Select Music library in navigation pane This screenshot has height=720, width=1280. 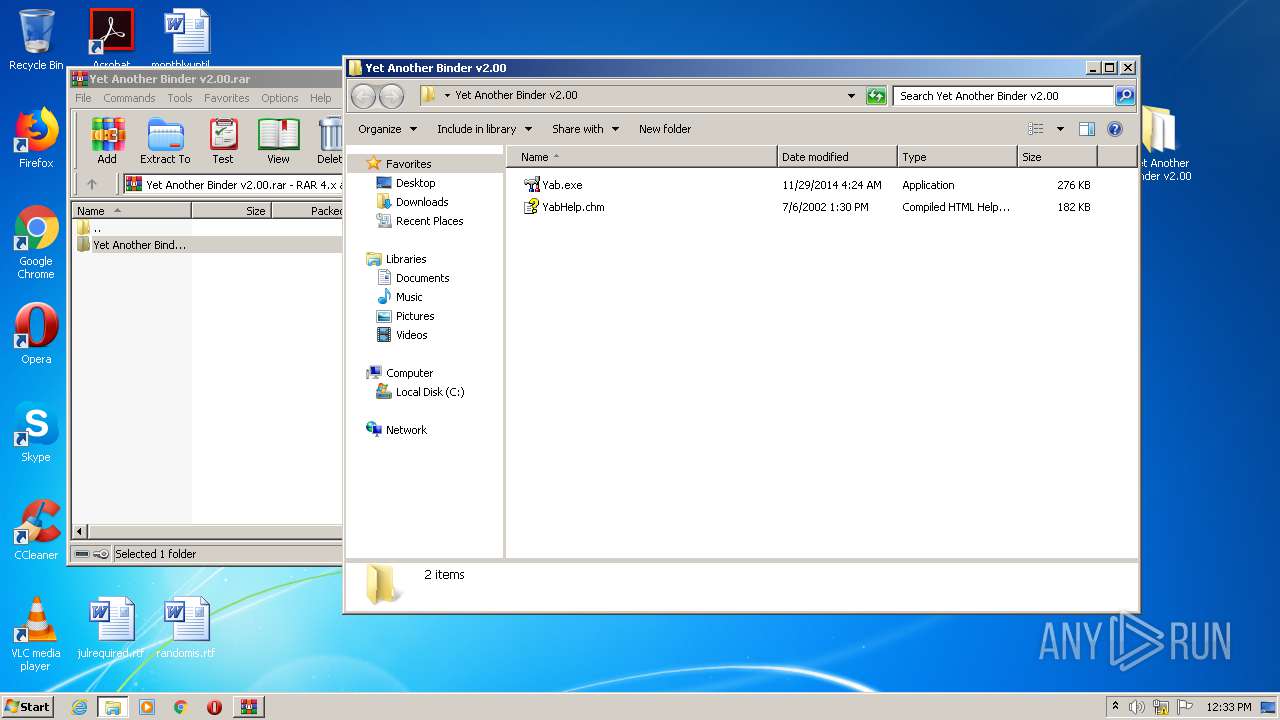point(409,297)
